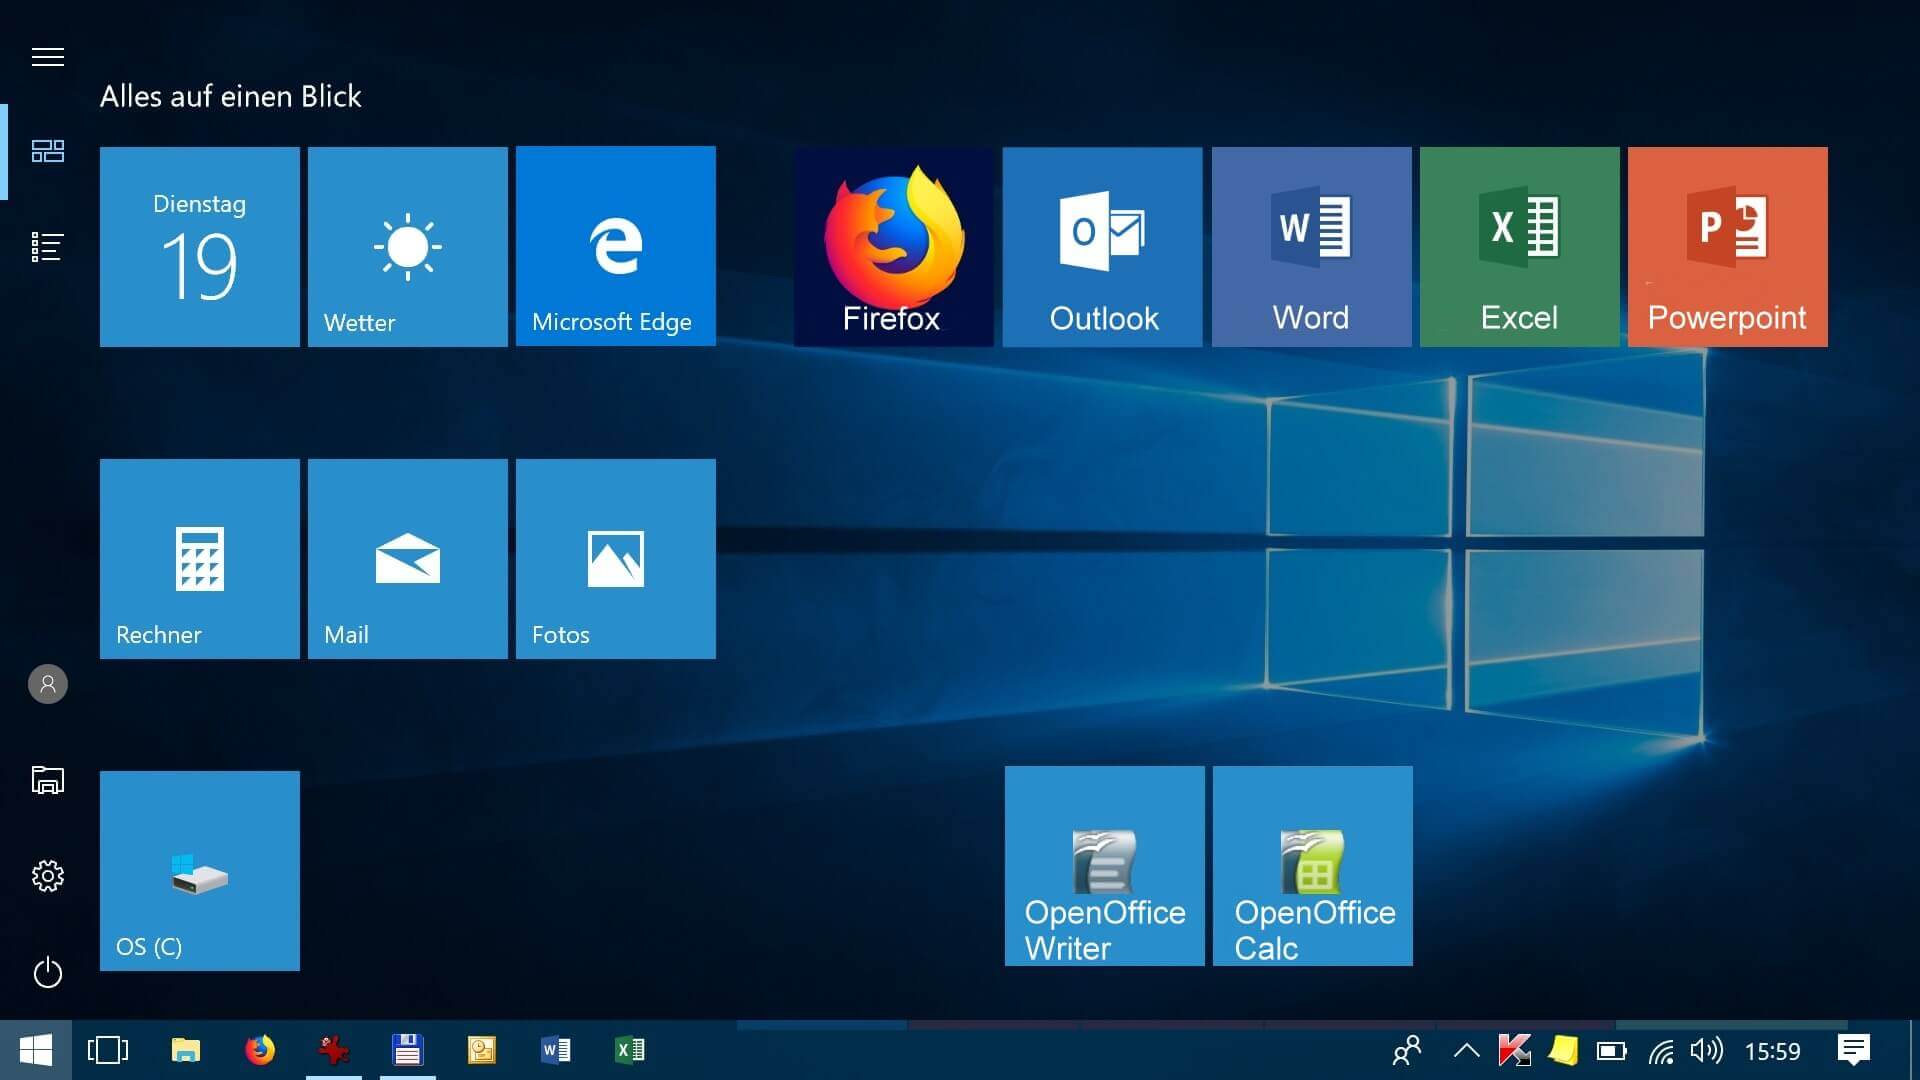Open the Excel tile
1920x1080 pixels.
click(1520, 247)
